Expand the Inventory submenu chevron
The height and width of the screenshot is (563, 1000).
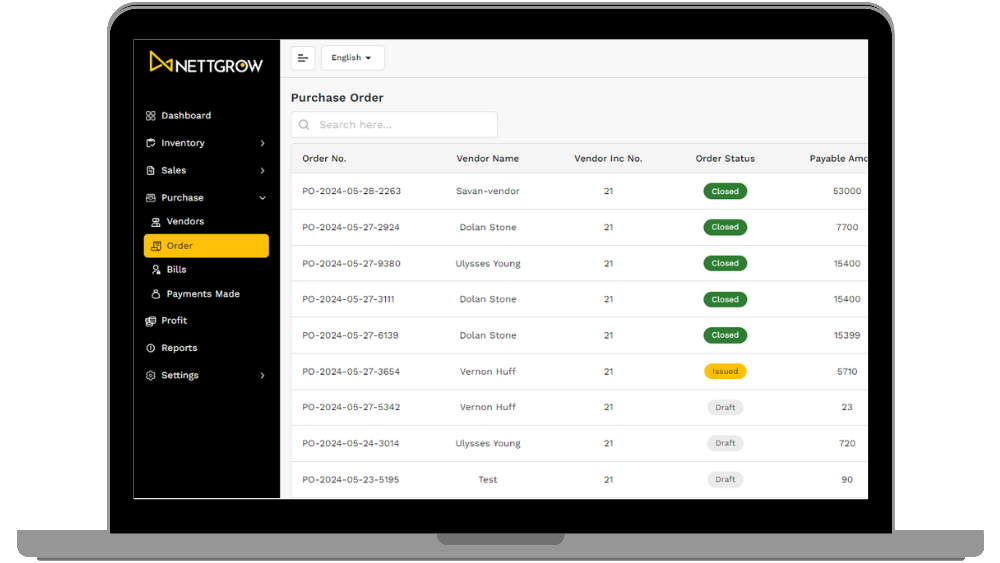coord(263,143)
